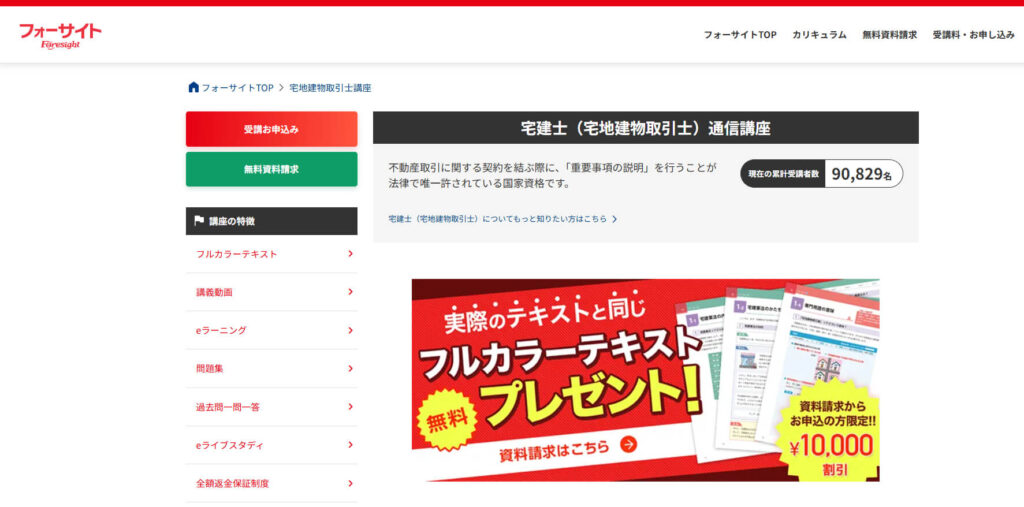Click the yellow 無料 burst badge

[x=448, y=419]
